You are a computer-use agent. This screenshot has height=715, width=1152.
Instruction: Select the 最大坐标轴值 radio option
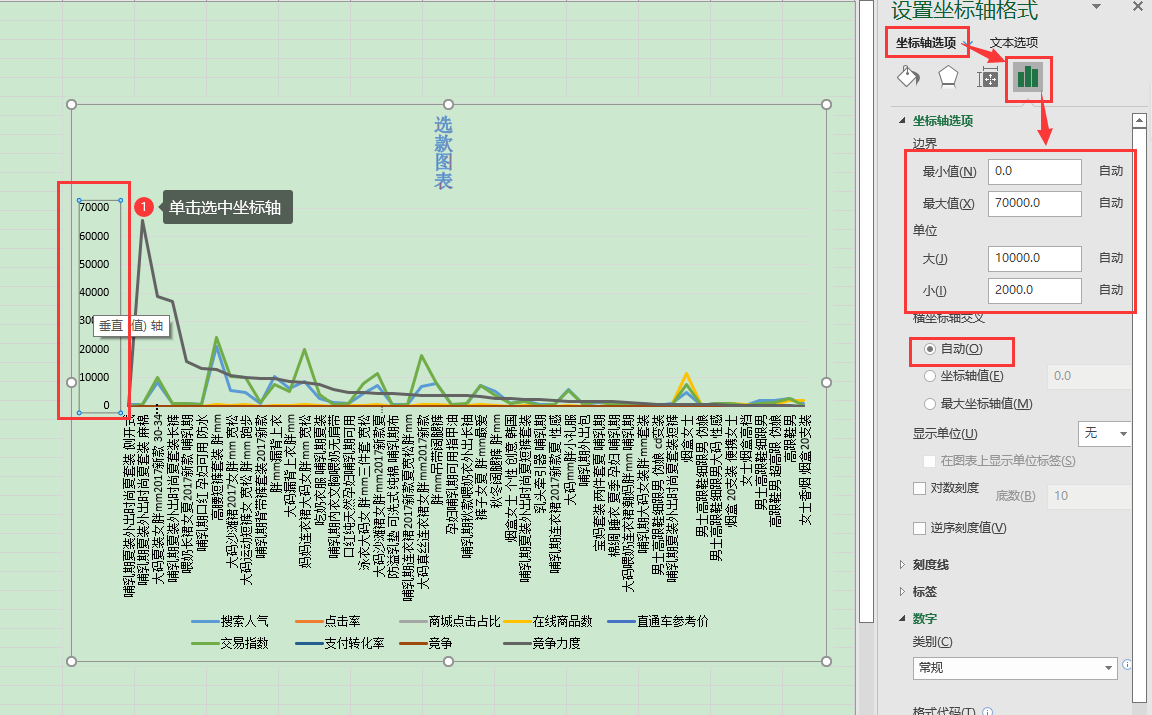click(932, 404)
